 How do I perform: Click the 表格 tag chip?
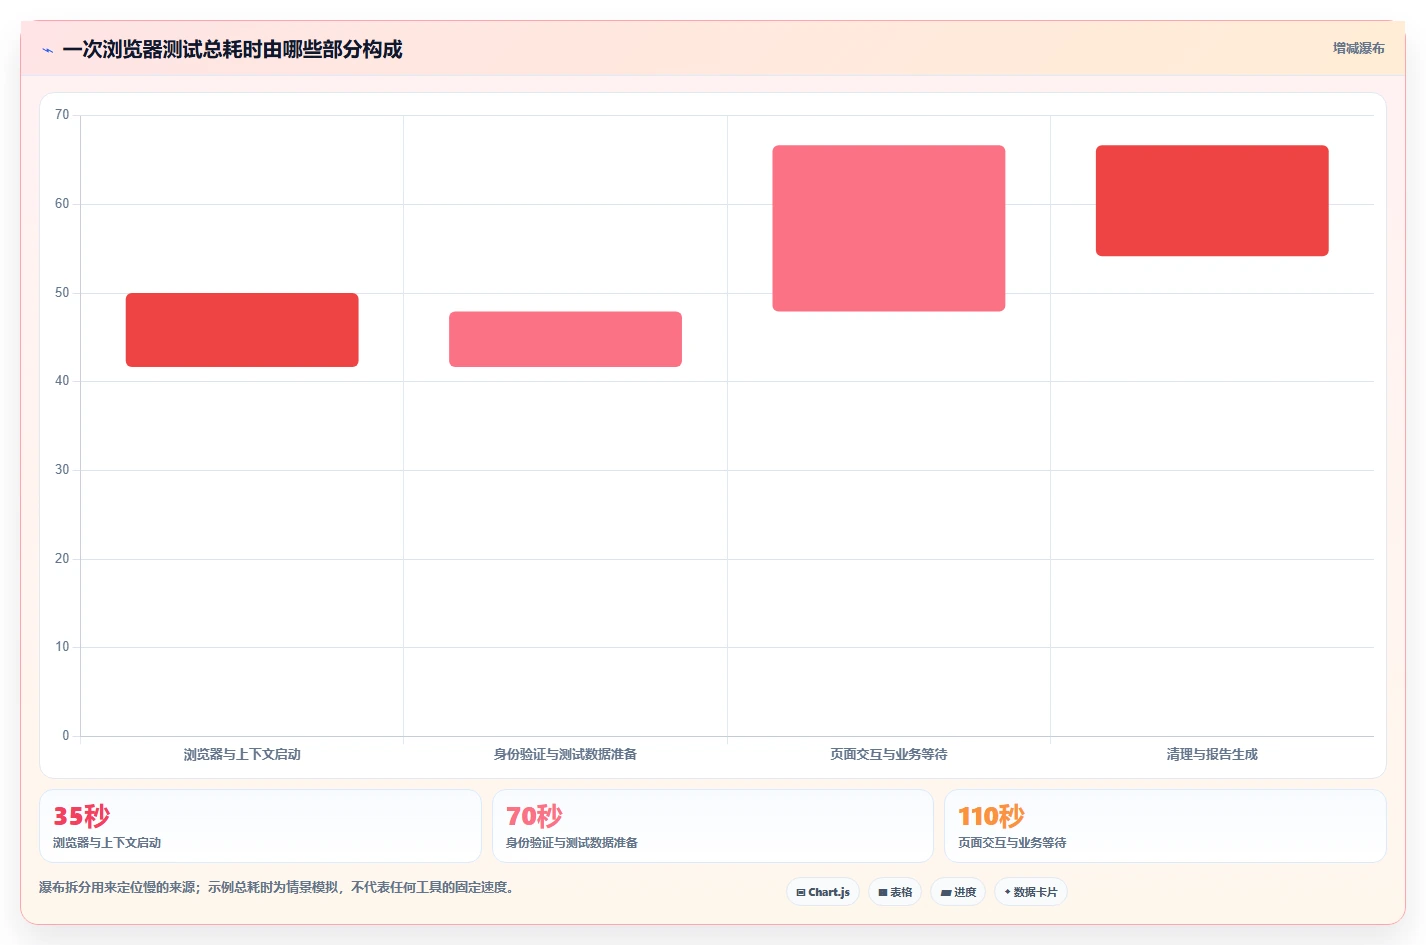[895, 892]
